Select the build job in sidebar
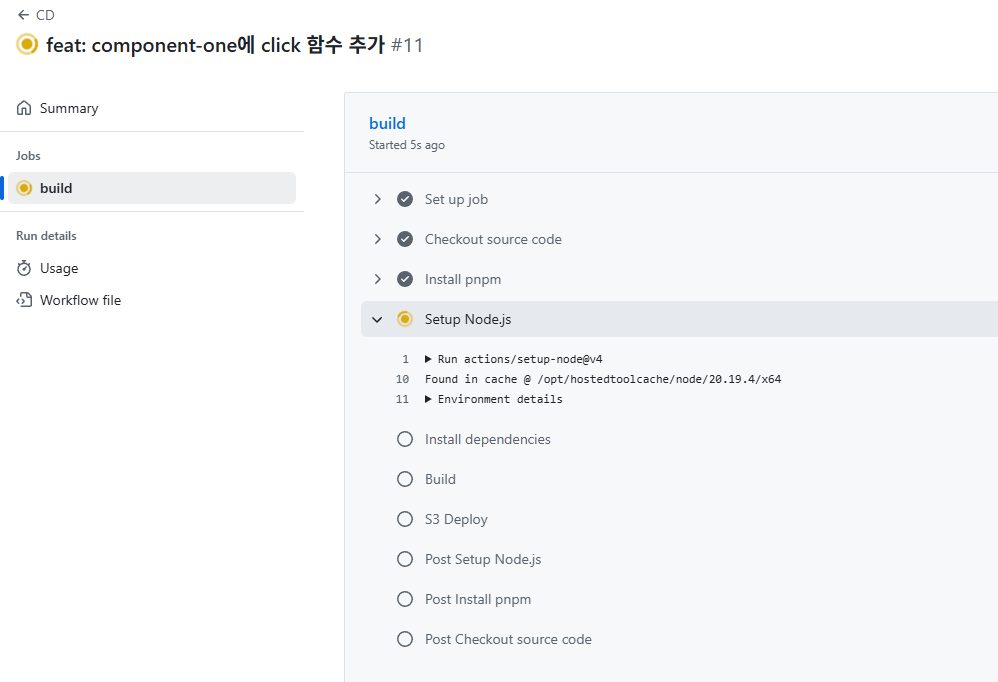Viewport: 998px width, 682px height. coord(56,188)
